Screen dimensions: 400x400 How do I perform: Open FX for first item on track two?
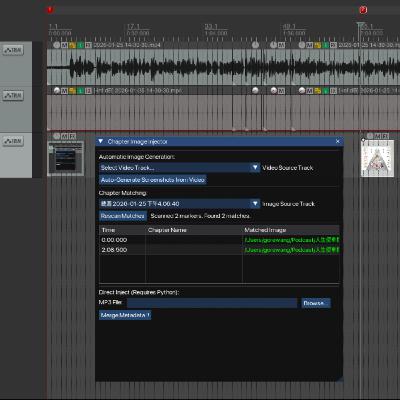[x=88, y=90]
